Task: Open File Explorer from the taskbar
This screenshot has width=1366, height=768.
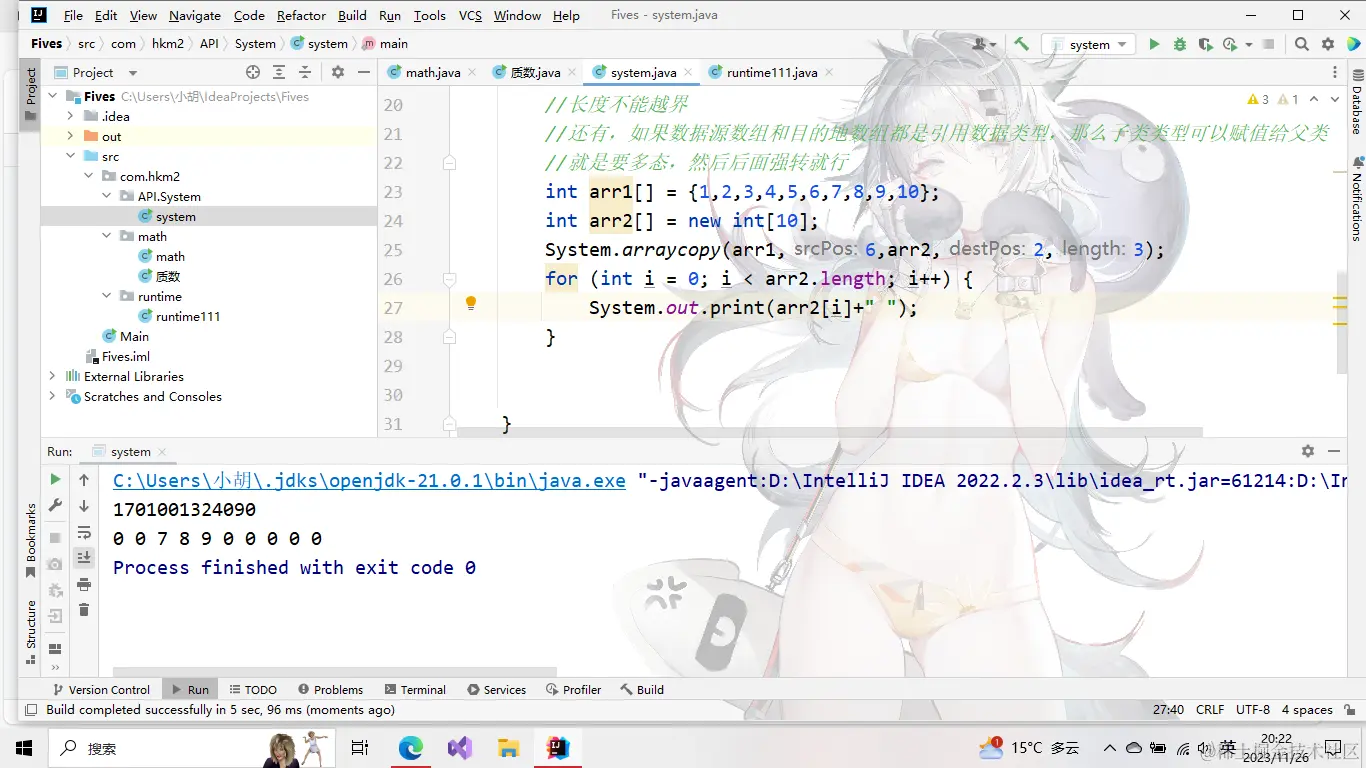Action: (x=509, y=748)
